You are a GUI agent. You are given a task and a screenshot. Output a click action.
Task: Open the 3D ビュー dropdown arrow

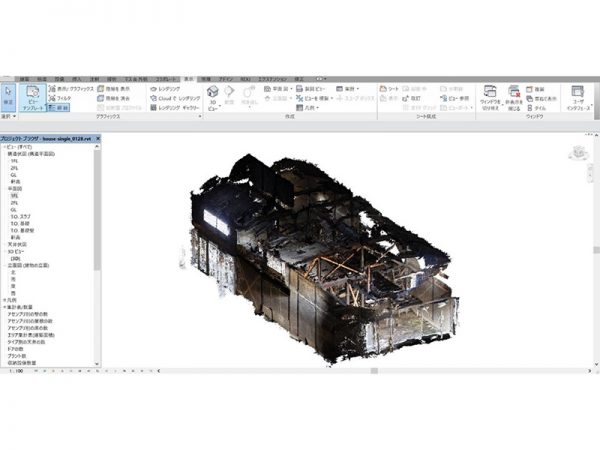220,106
